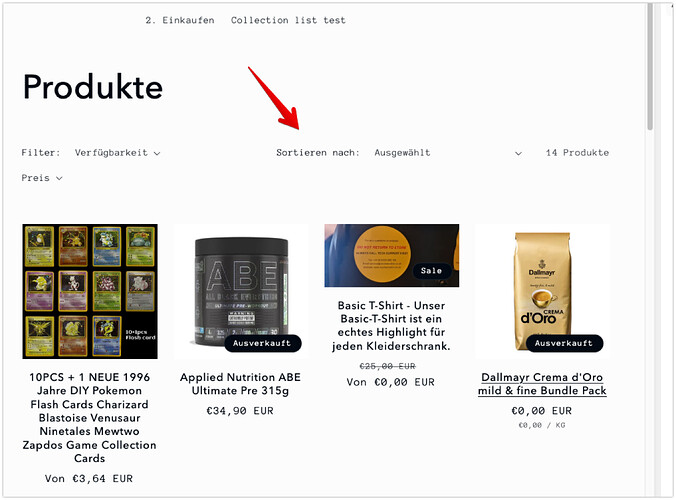Click the ABE pre-workout tub image
The image size is (676, 500).
pos(241,291)
